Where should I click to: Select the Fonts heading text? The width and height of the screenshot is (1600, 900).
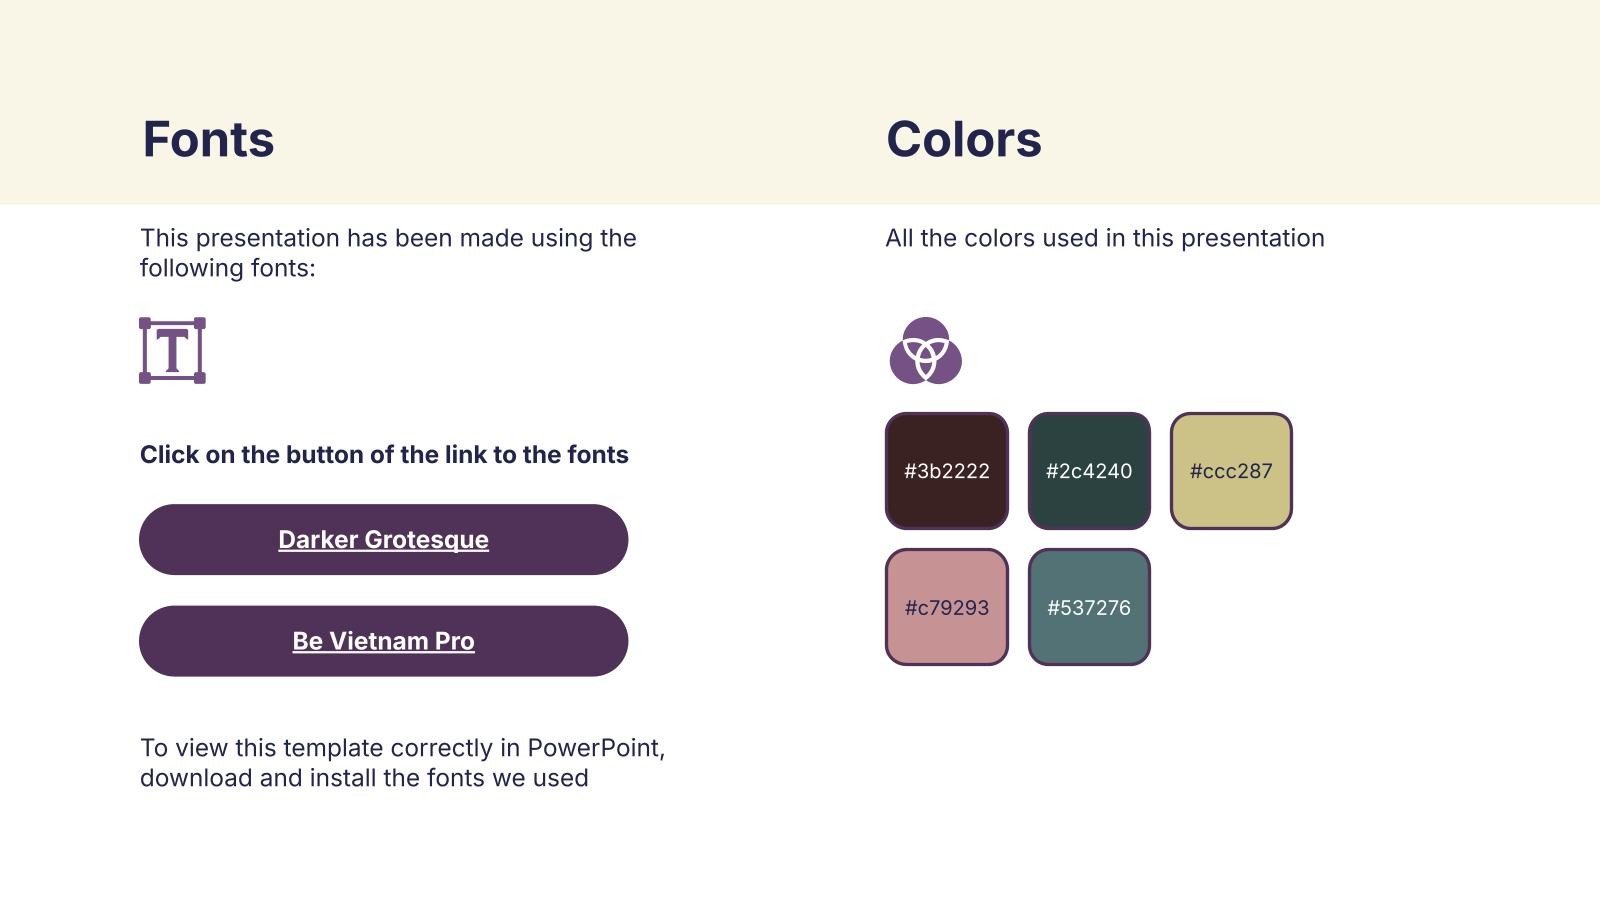tap(208, 139)
